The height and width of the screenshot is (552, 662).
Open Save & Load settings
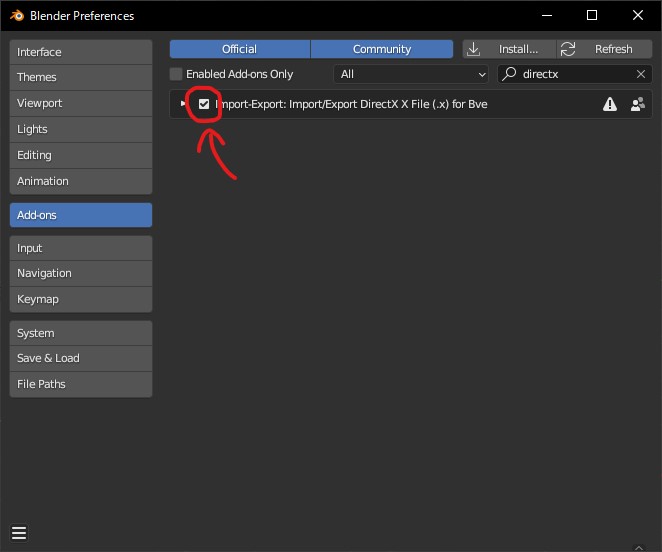pos(81,358)
